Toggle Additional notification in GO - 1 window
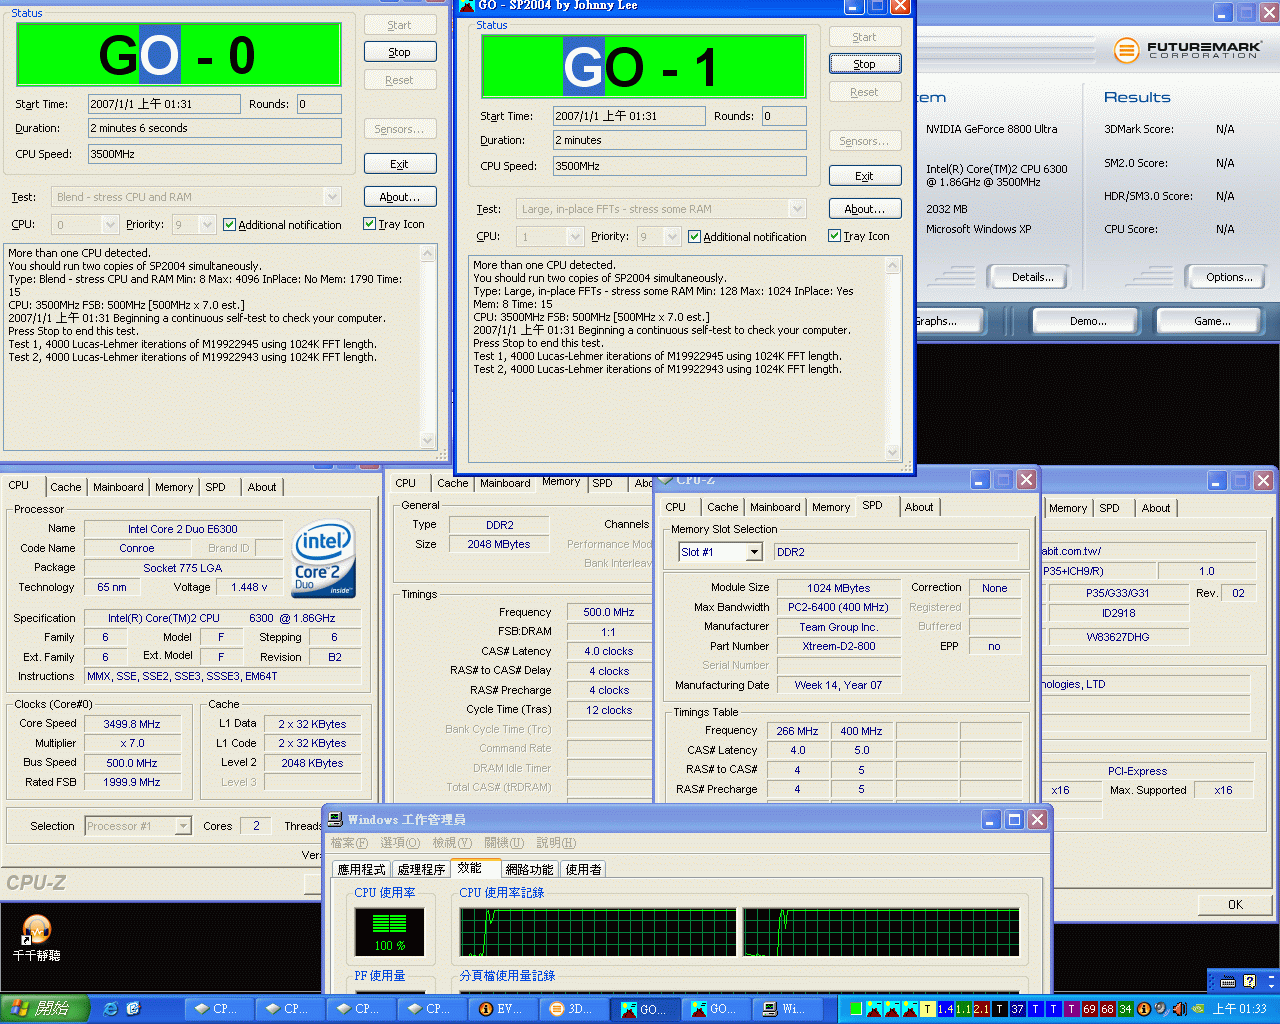1280x1024 pixels. [x=695, y=237]
